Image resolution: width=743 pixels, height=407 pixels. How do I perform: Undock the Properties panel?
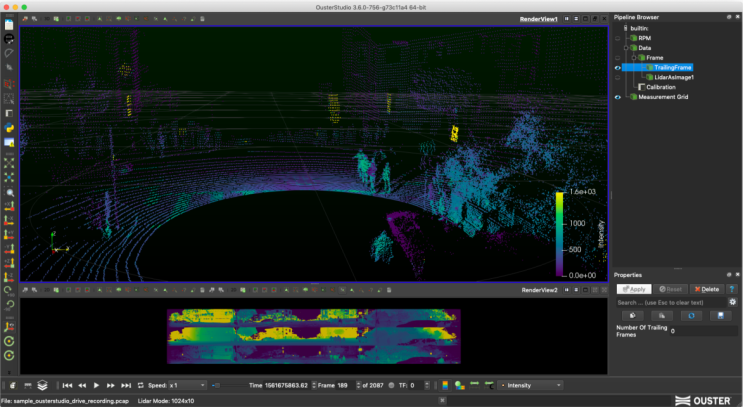tap(729, 275)
